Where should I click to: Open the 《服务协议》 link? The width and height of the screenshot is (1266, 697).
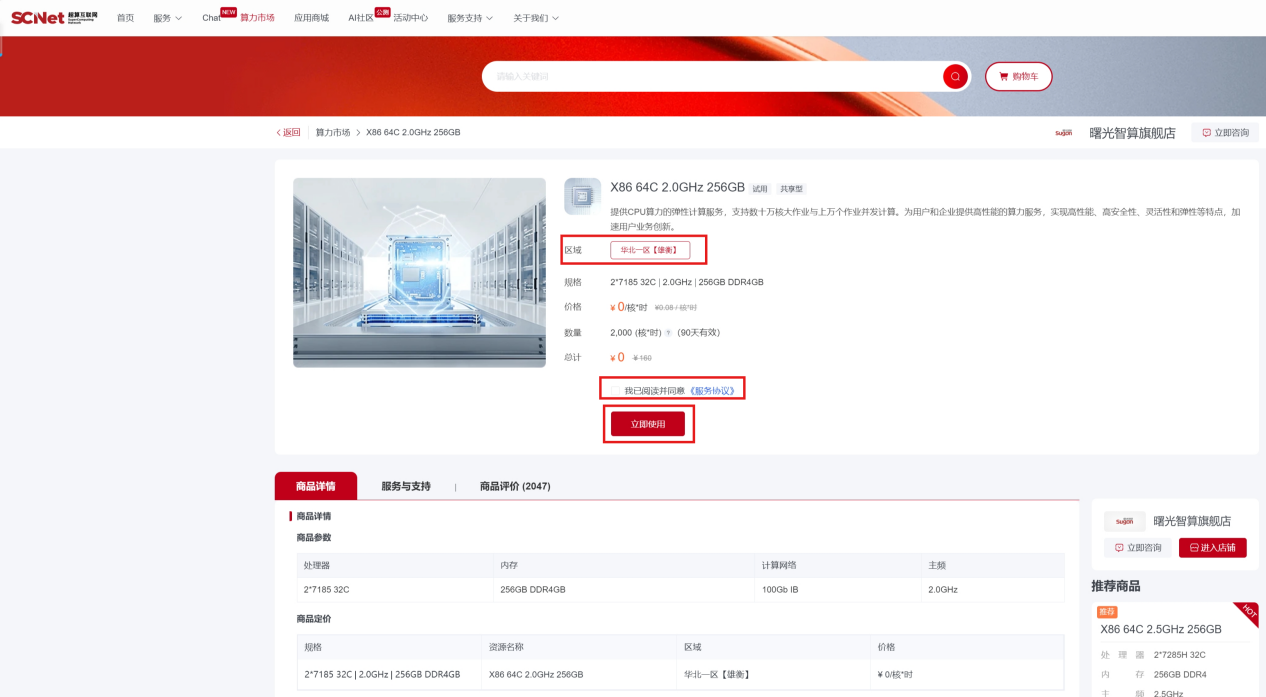tap(712, 391)
